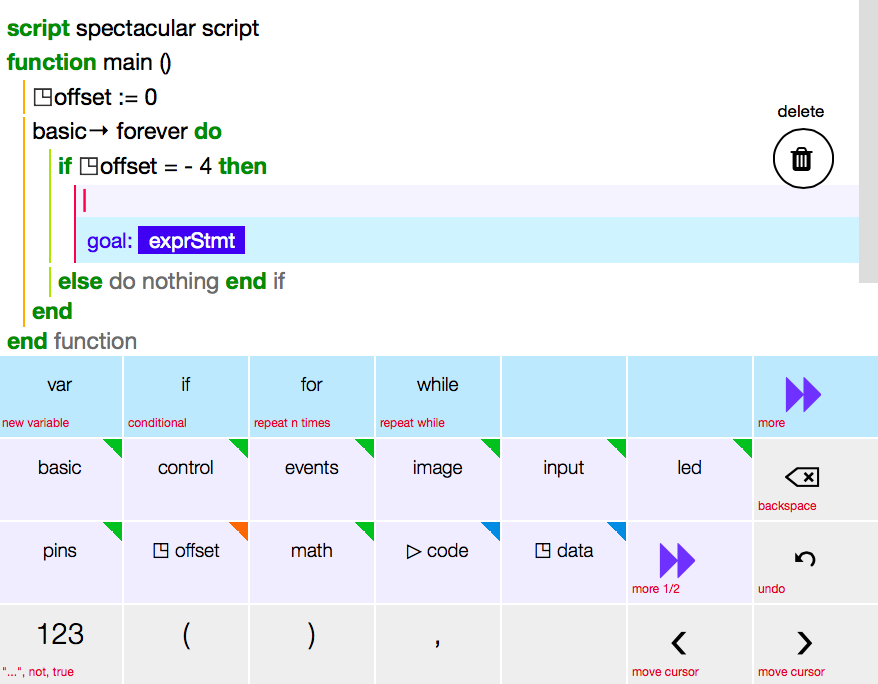
Task: Show more statements with top double arrow
Action: (803, 395)
